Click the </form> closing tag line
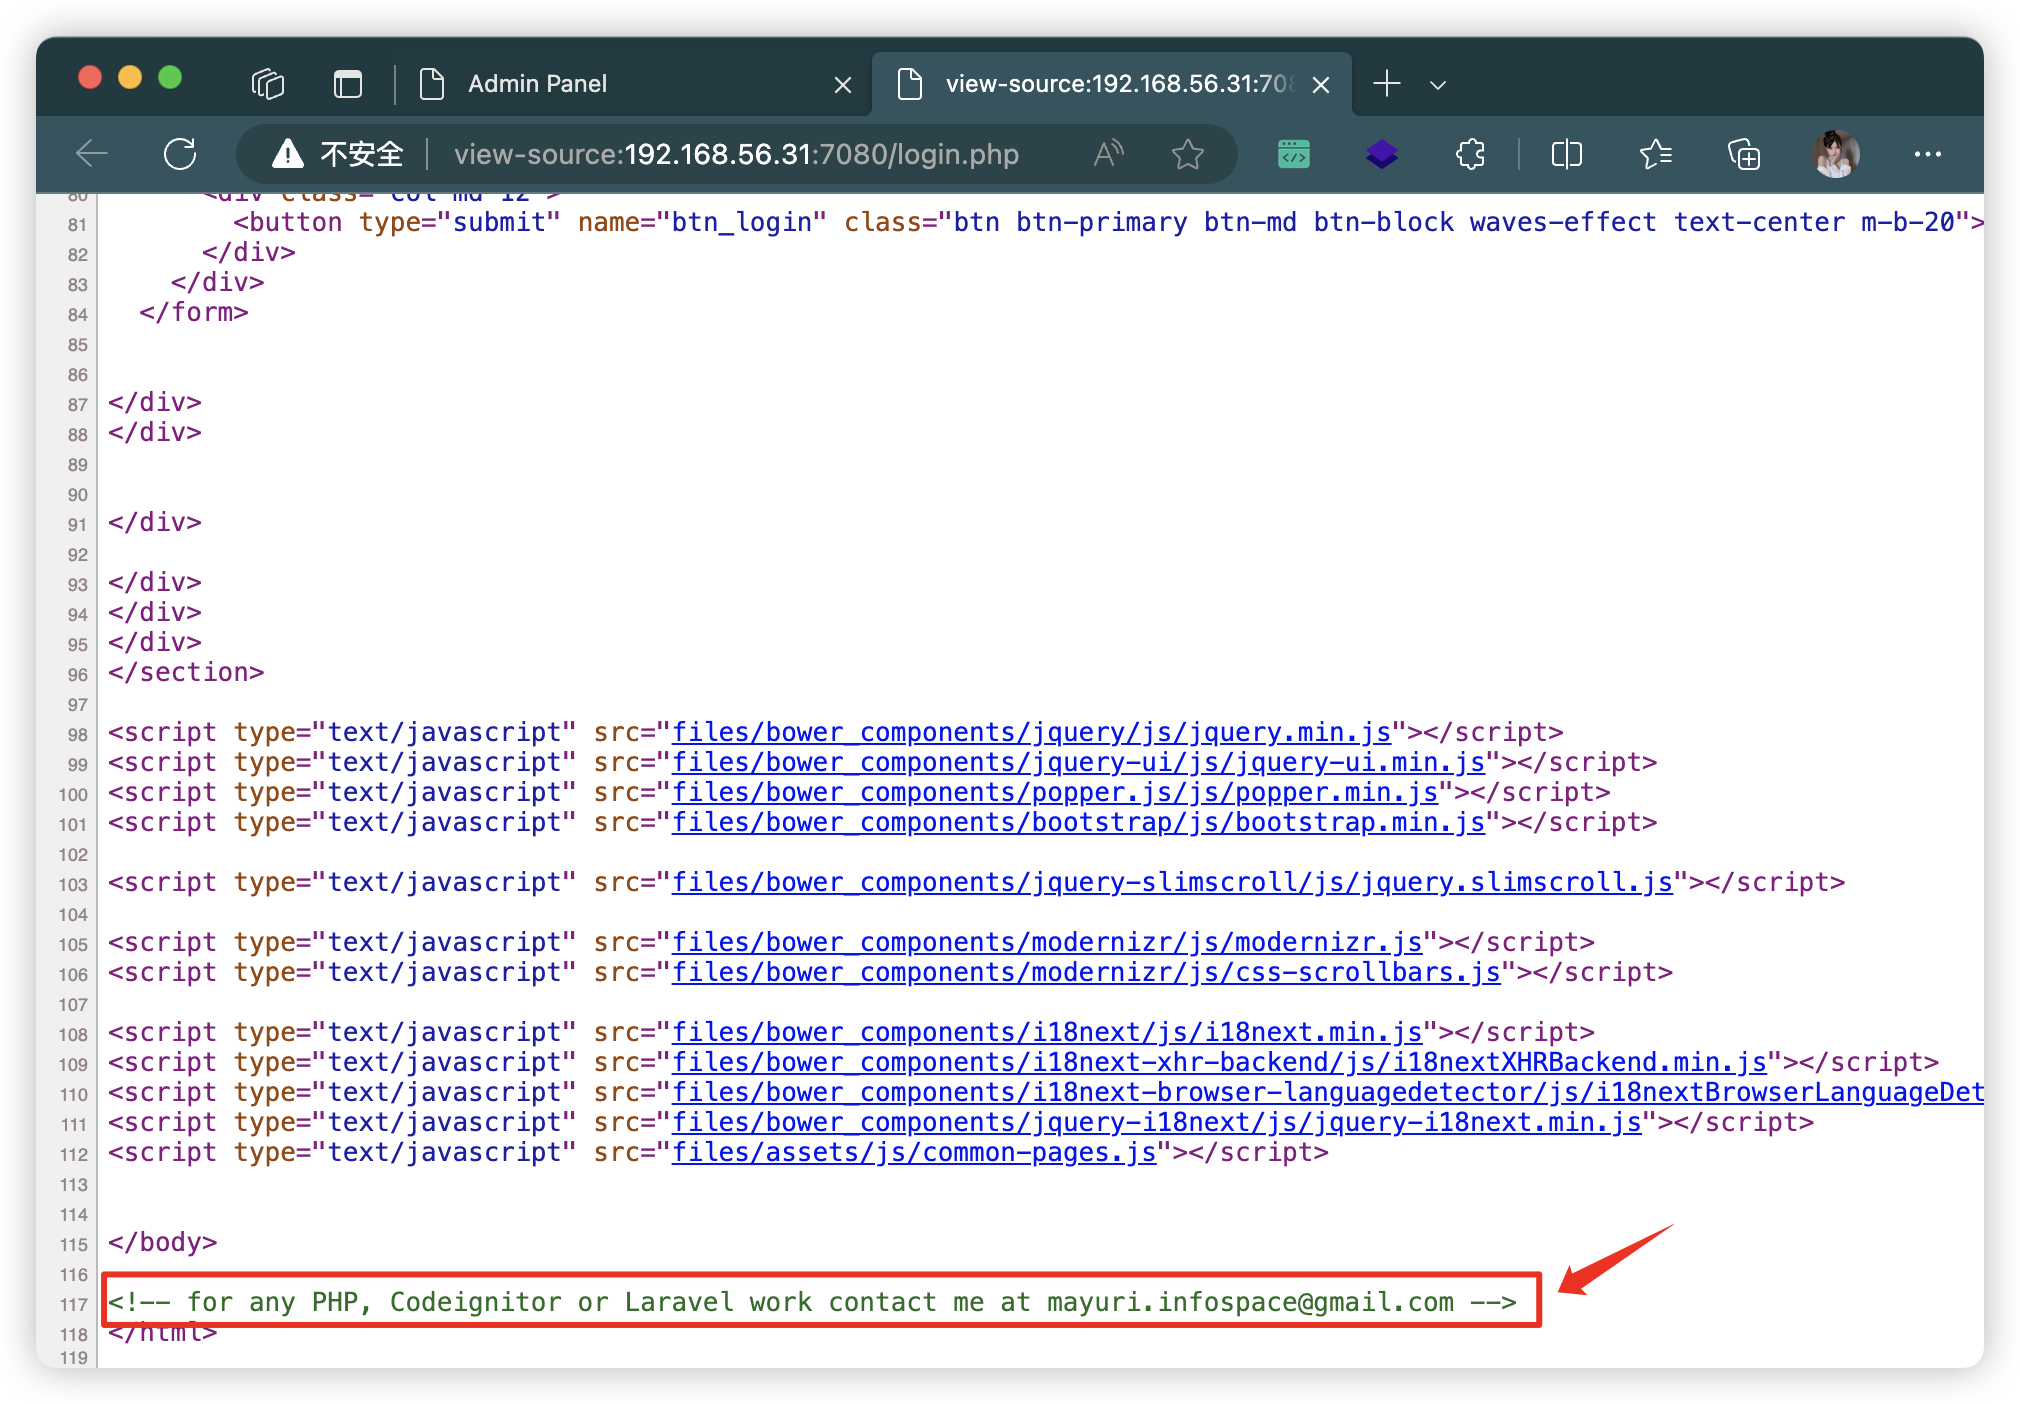This screenshot has height=1404, width=2020. click(194, 312)
